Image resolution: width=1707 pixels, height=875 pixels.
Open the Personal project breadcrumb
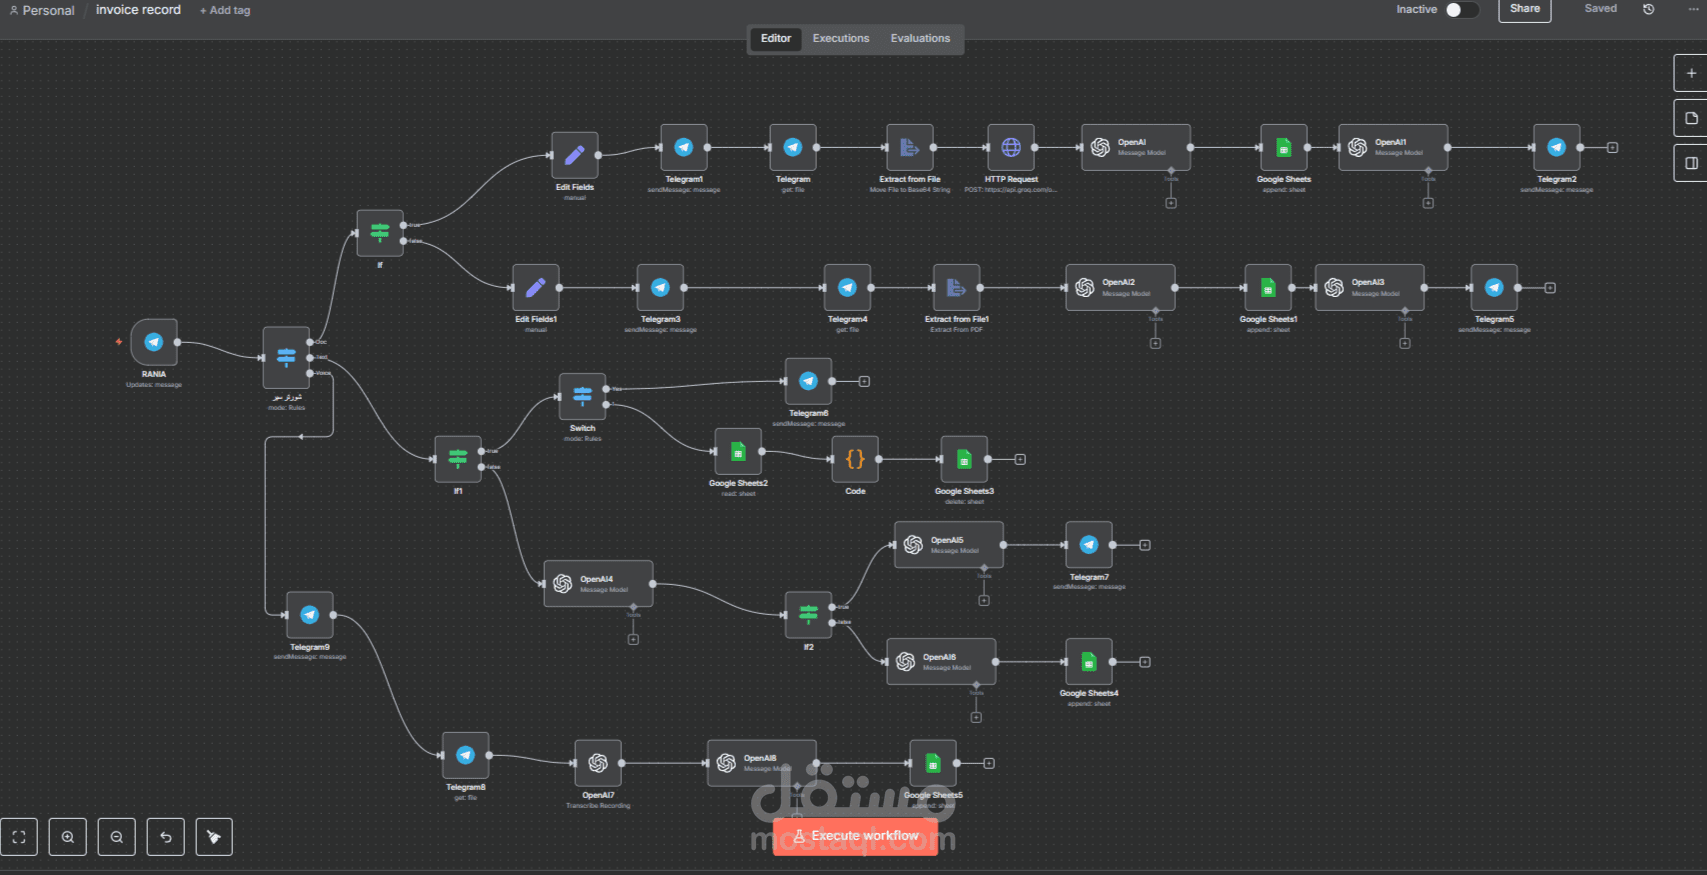(x=42, y=10)
